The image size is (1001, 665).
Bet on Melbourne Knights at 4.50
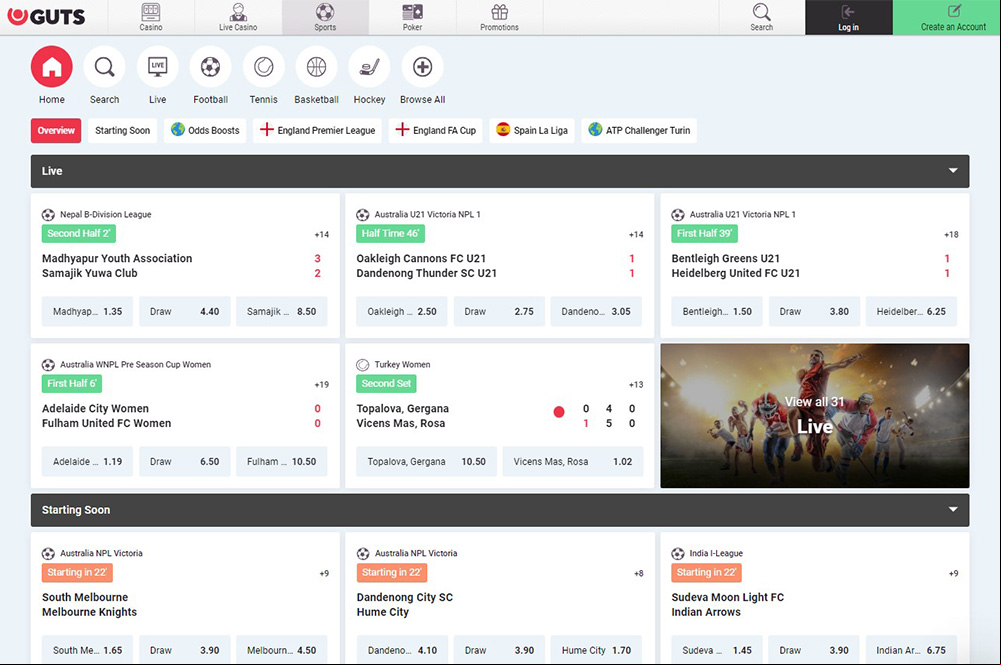282,650
